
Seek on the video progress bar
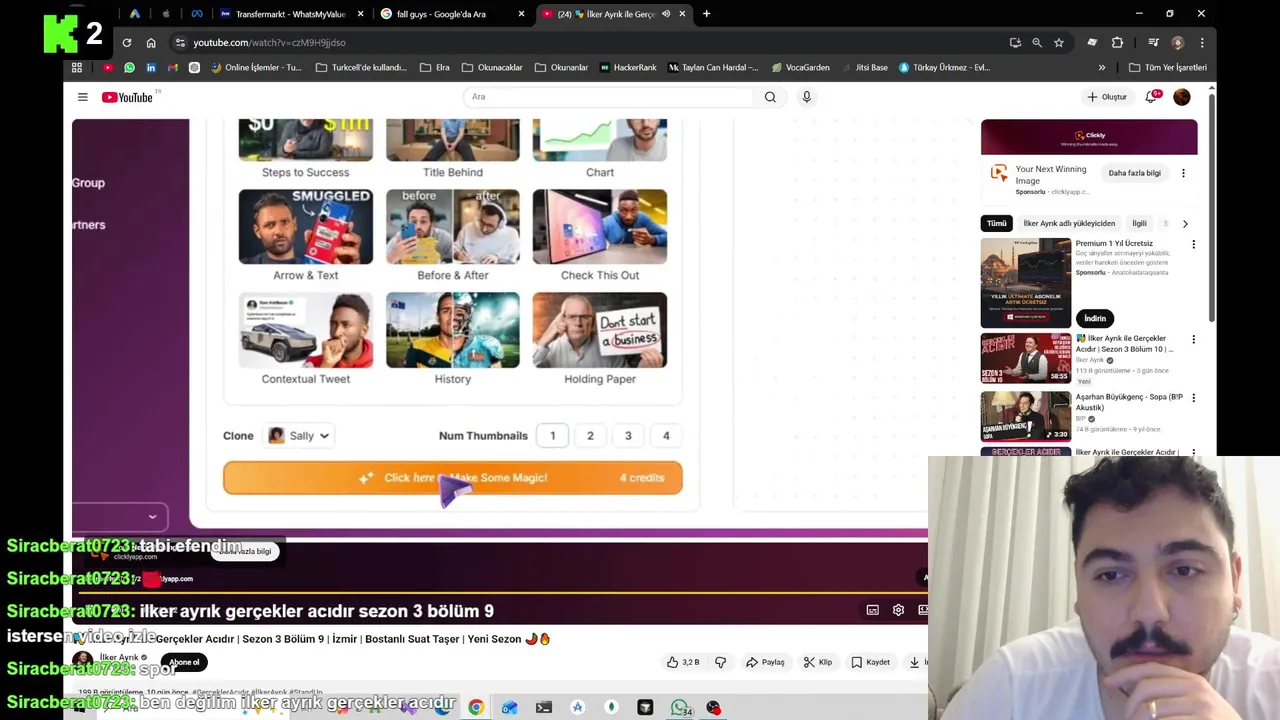click(x=500, y=595)
